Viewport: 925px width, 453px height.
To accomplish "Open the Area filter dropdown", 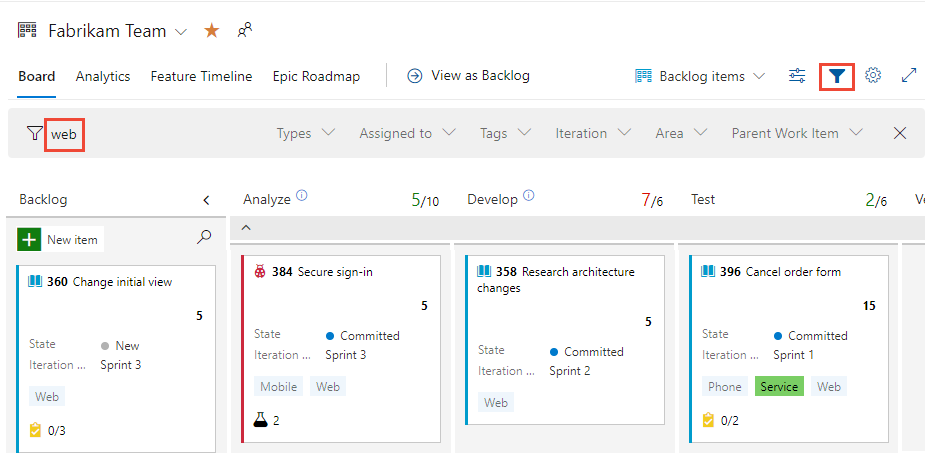I will click(x=681, y=133).
